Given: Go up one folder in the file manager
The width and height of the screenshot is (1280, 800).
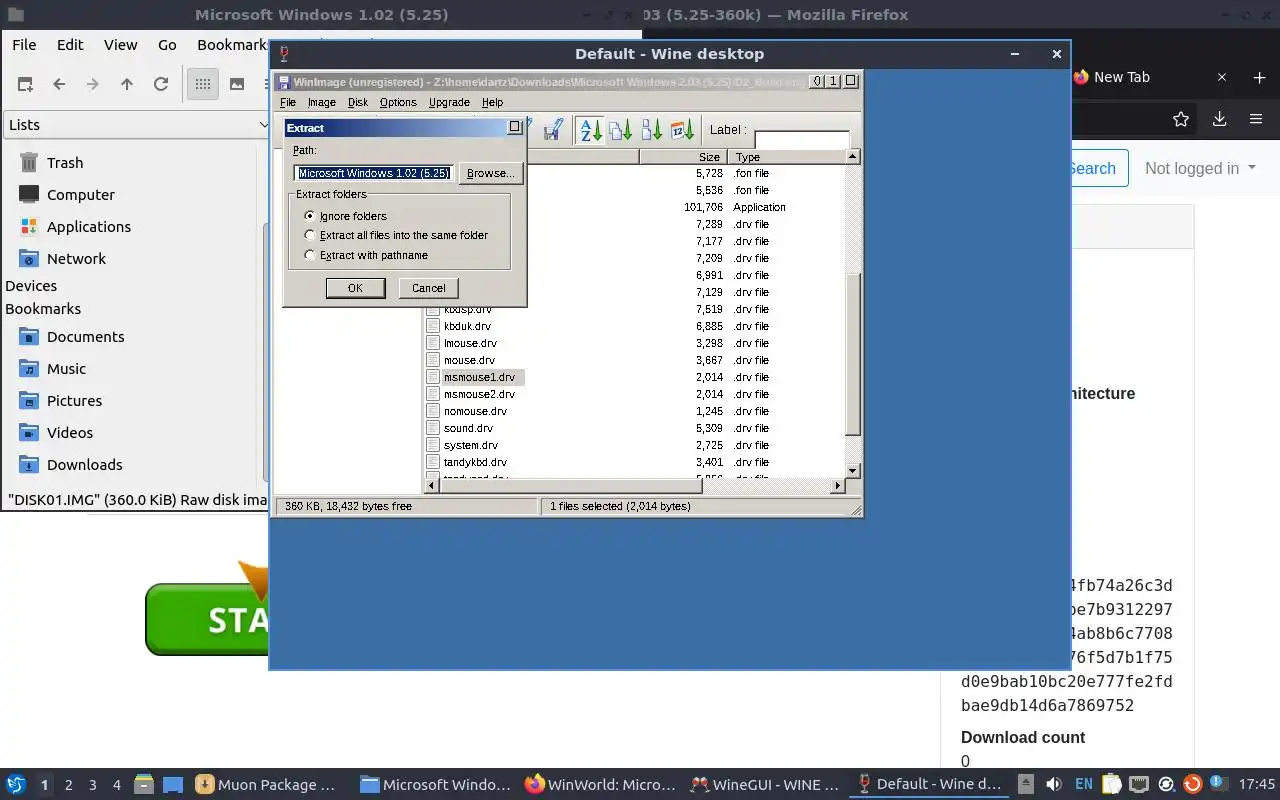Looking at the screenshot, I should point(127,84).
